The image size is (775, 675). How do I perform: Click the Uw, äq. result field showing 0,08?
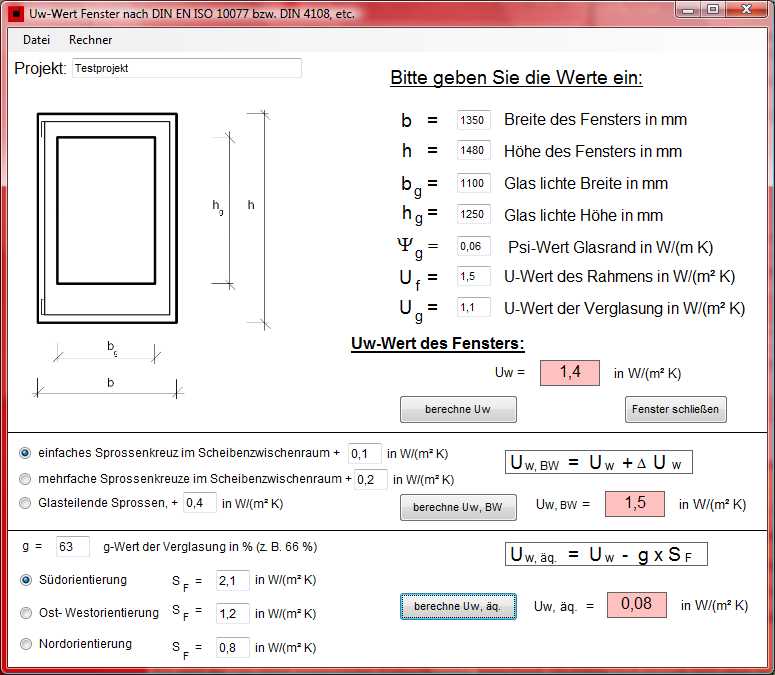pos(637,605)
